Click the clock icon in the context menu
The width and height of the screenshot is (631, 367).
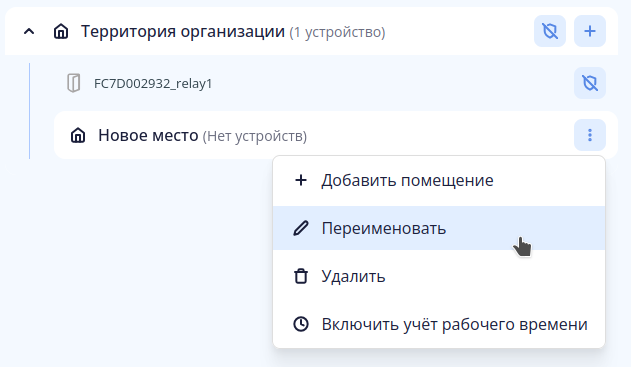click(301, 324)
